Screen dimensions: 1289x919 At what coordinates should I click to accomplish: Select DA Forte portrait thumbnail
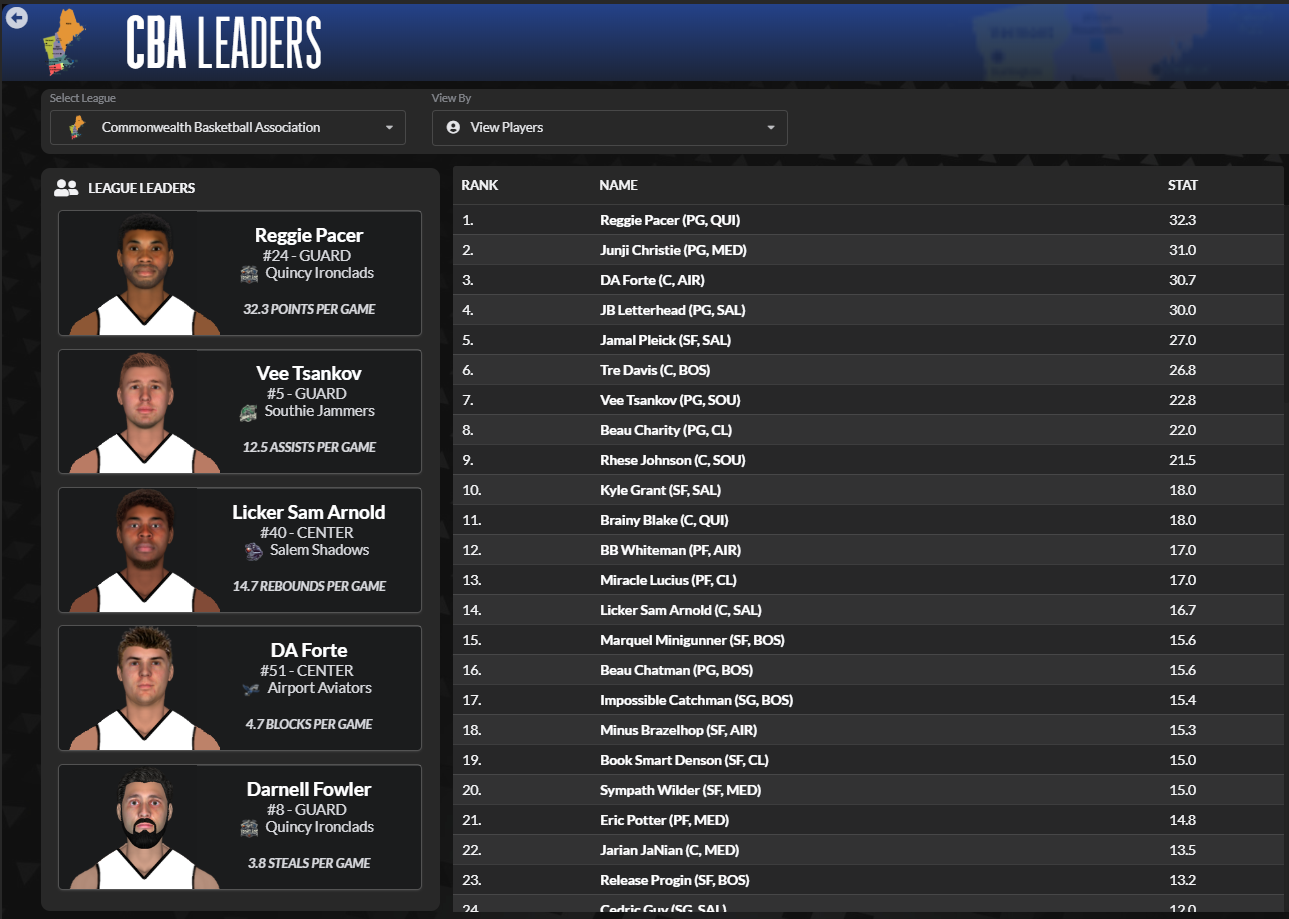(146, 689)
